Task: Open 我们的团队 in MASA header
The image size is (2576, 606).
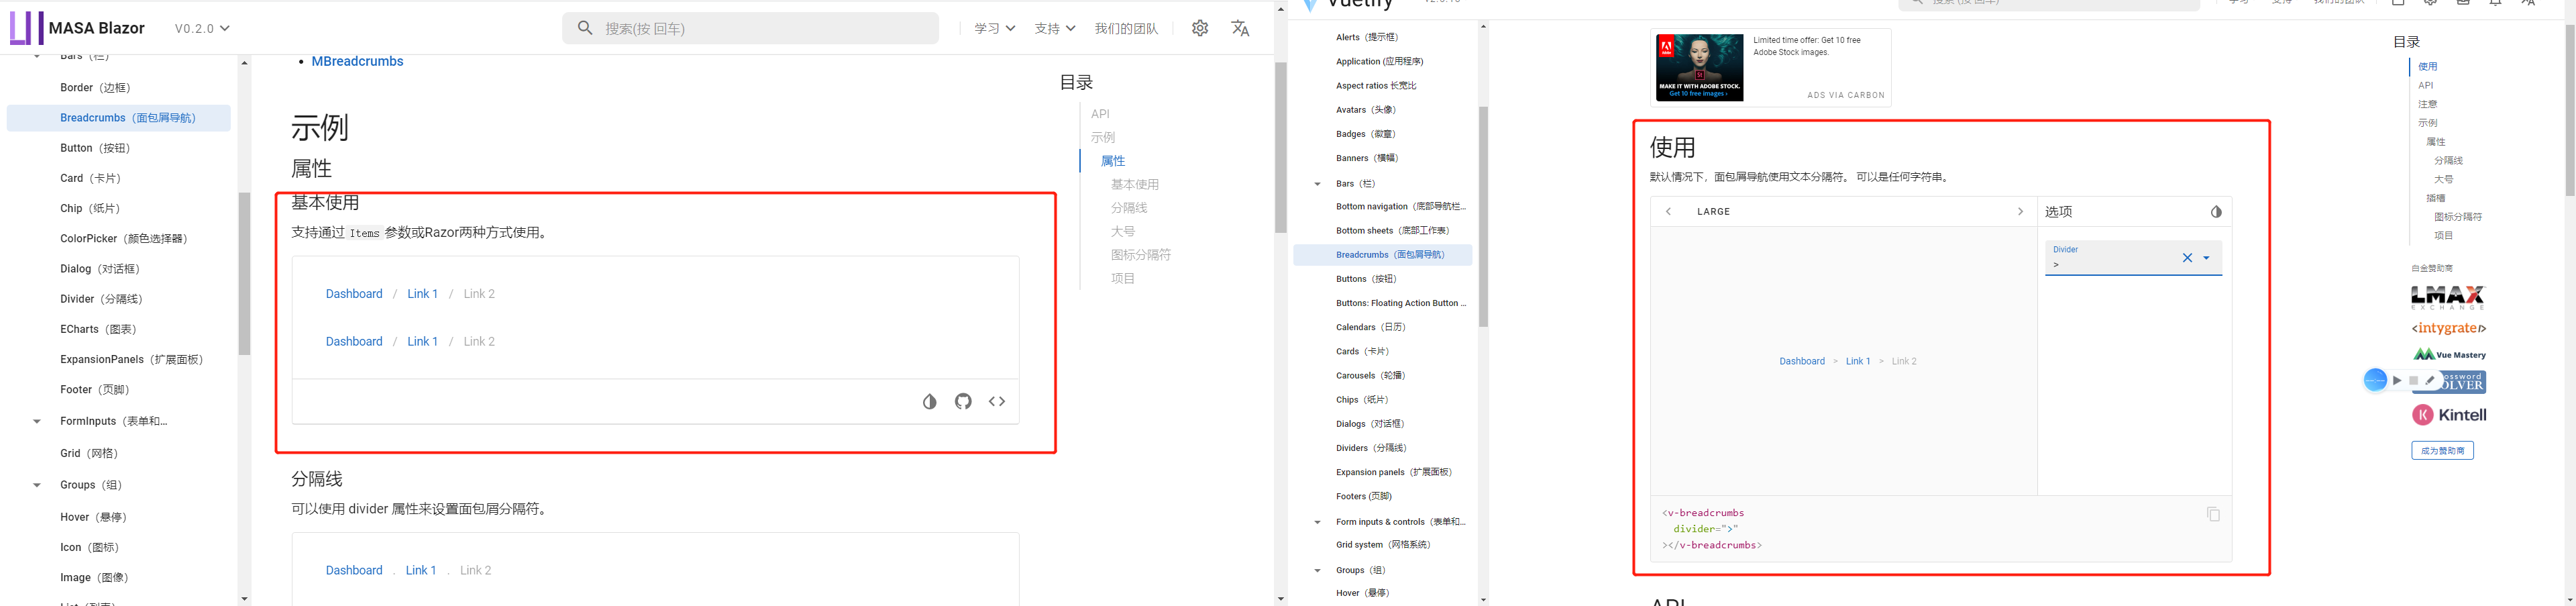Action: [1126, 28]
